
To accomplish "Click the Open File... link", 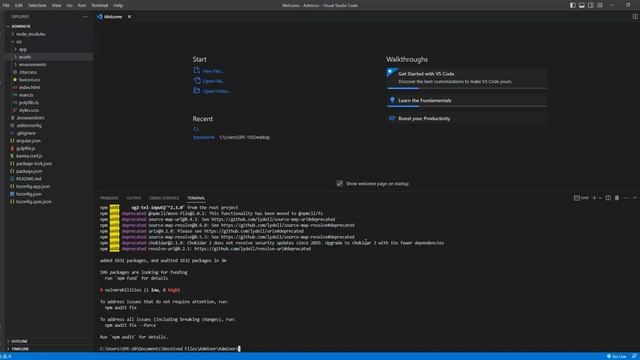I will pyautogui.click(x=213, y=81).
